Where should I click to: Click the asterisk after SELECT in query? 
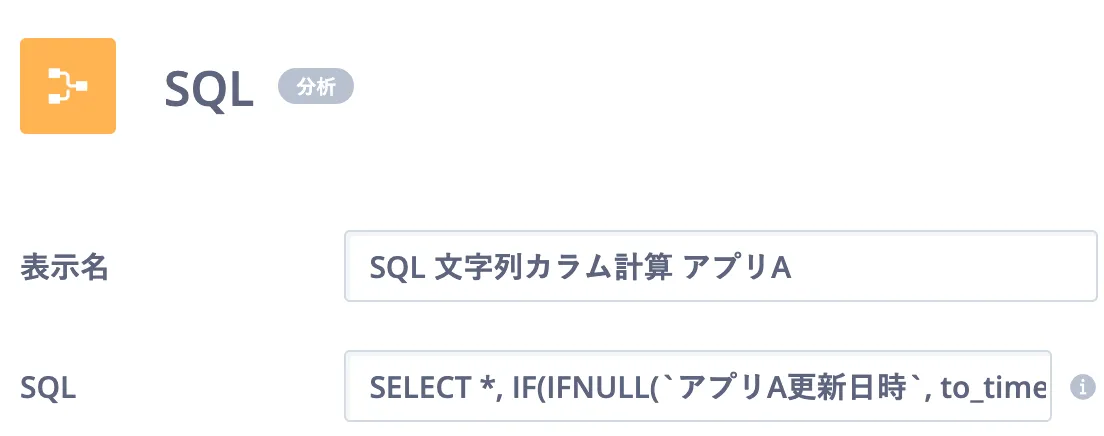tap(480, 384)
